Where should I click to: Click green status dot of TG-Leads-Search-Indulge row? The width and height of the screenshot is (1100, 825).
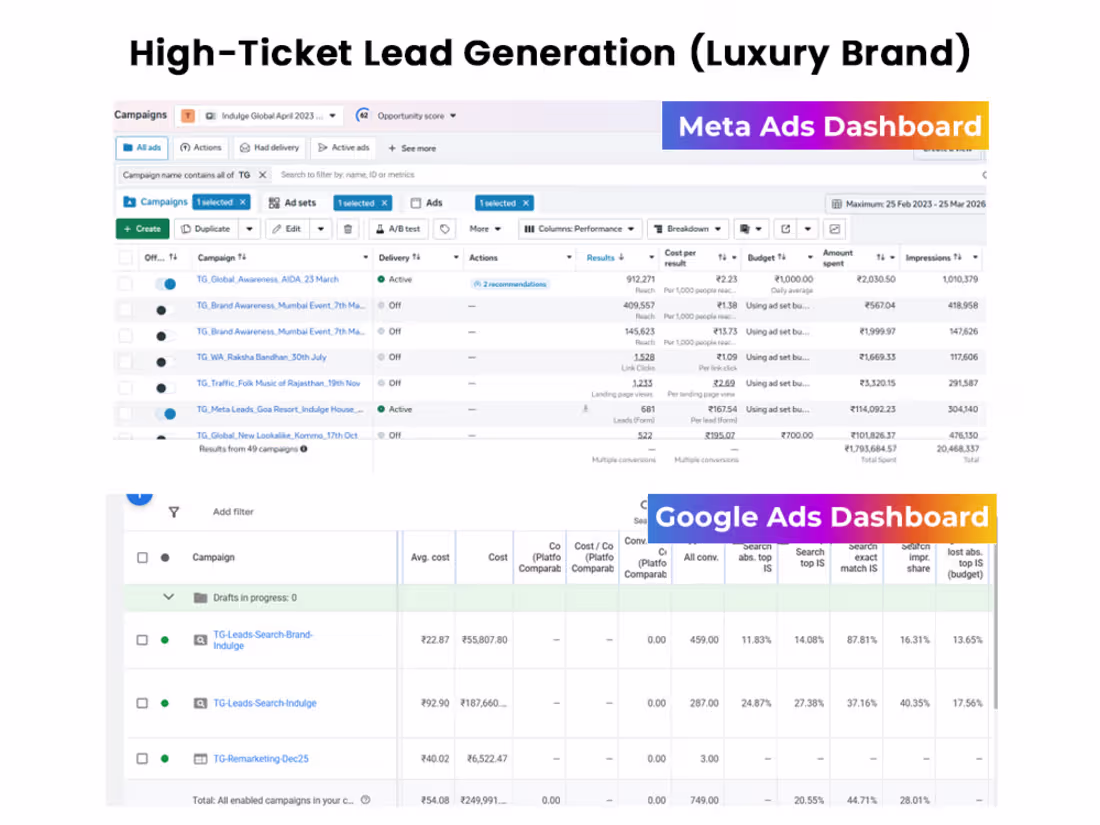(x=165, y=703)
